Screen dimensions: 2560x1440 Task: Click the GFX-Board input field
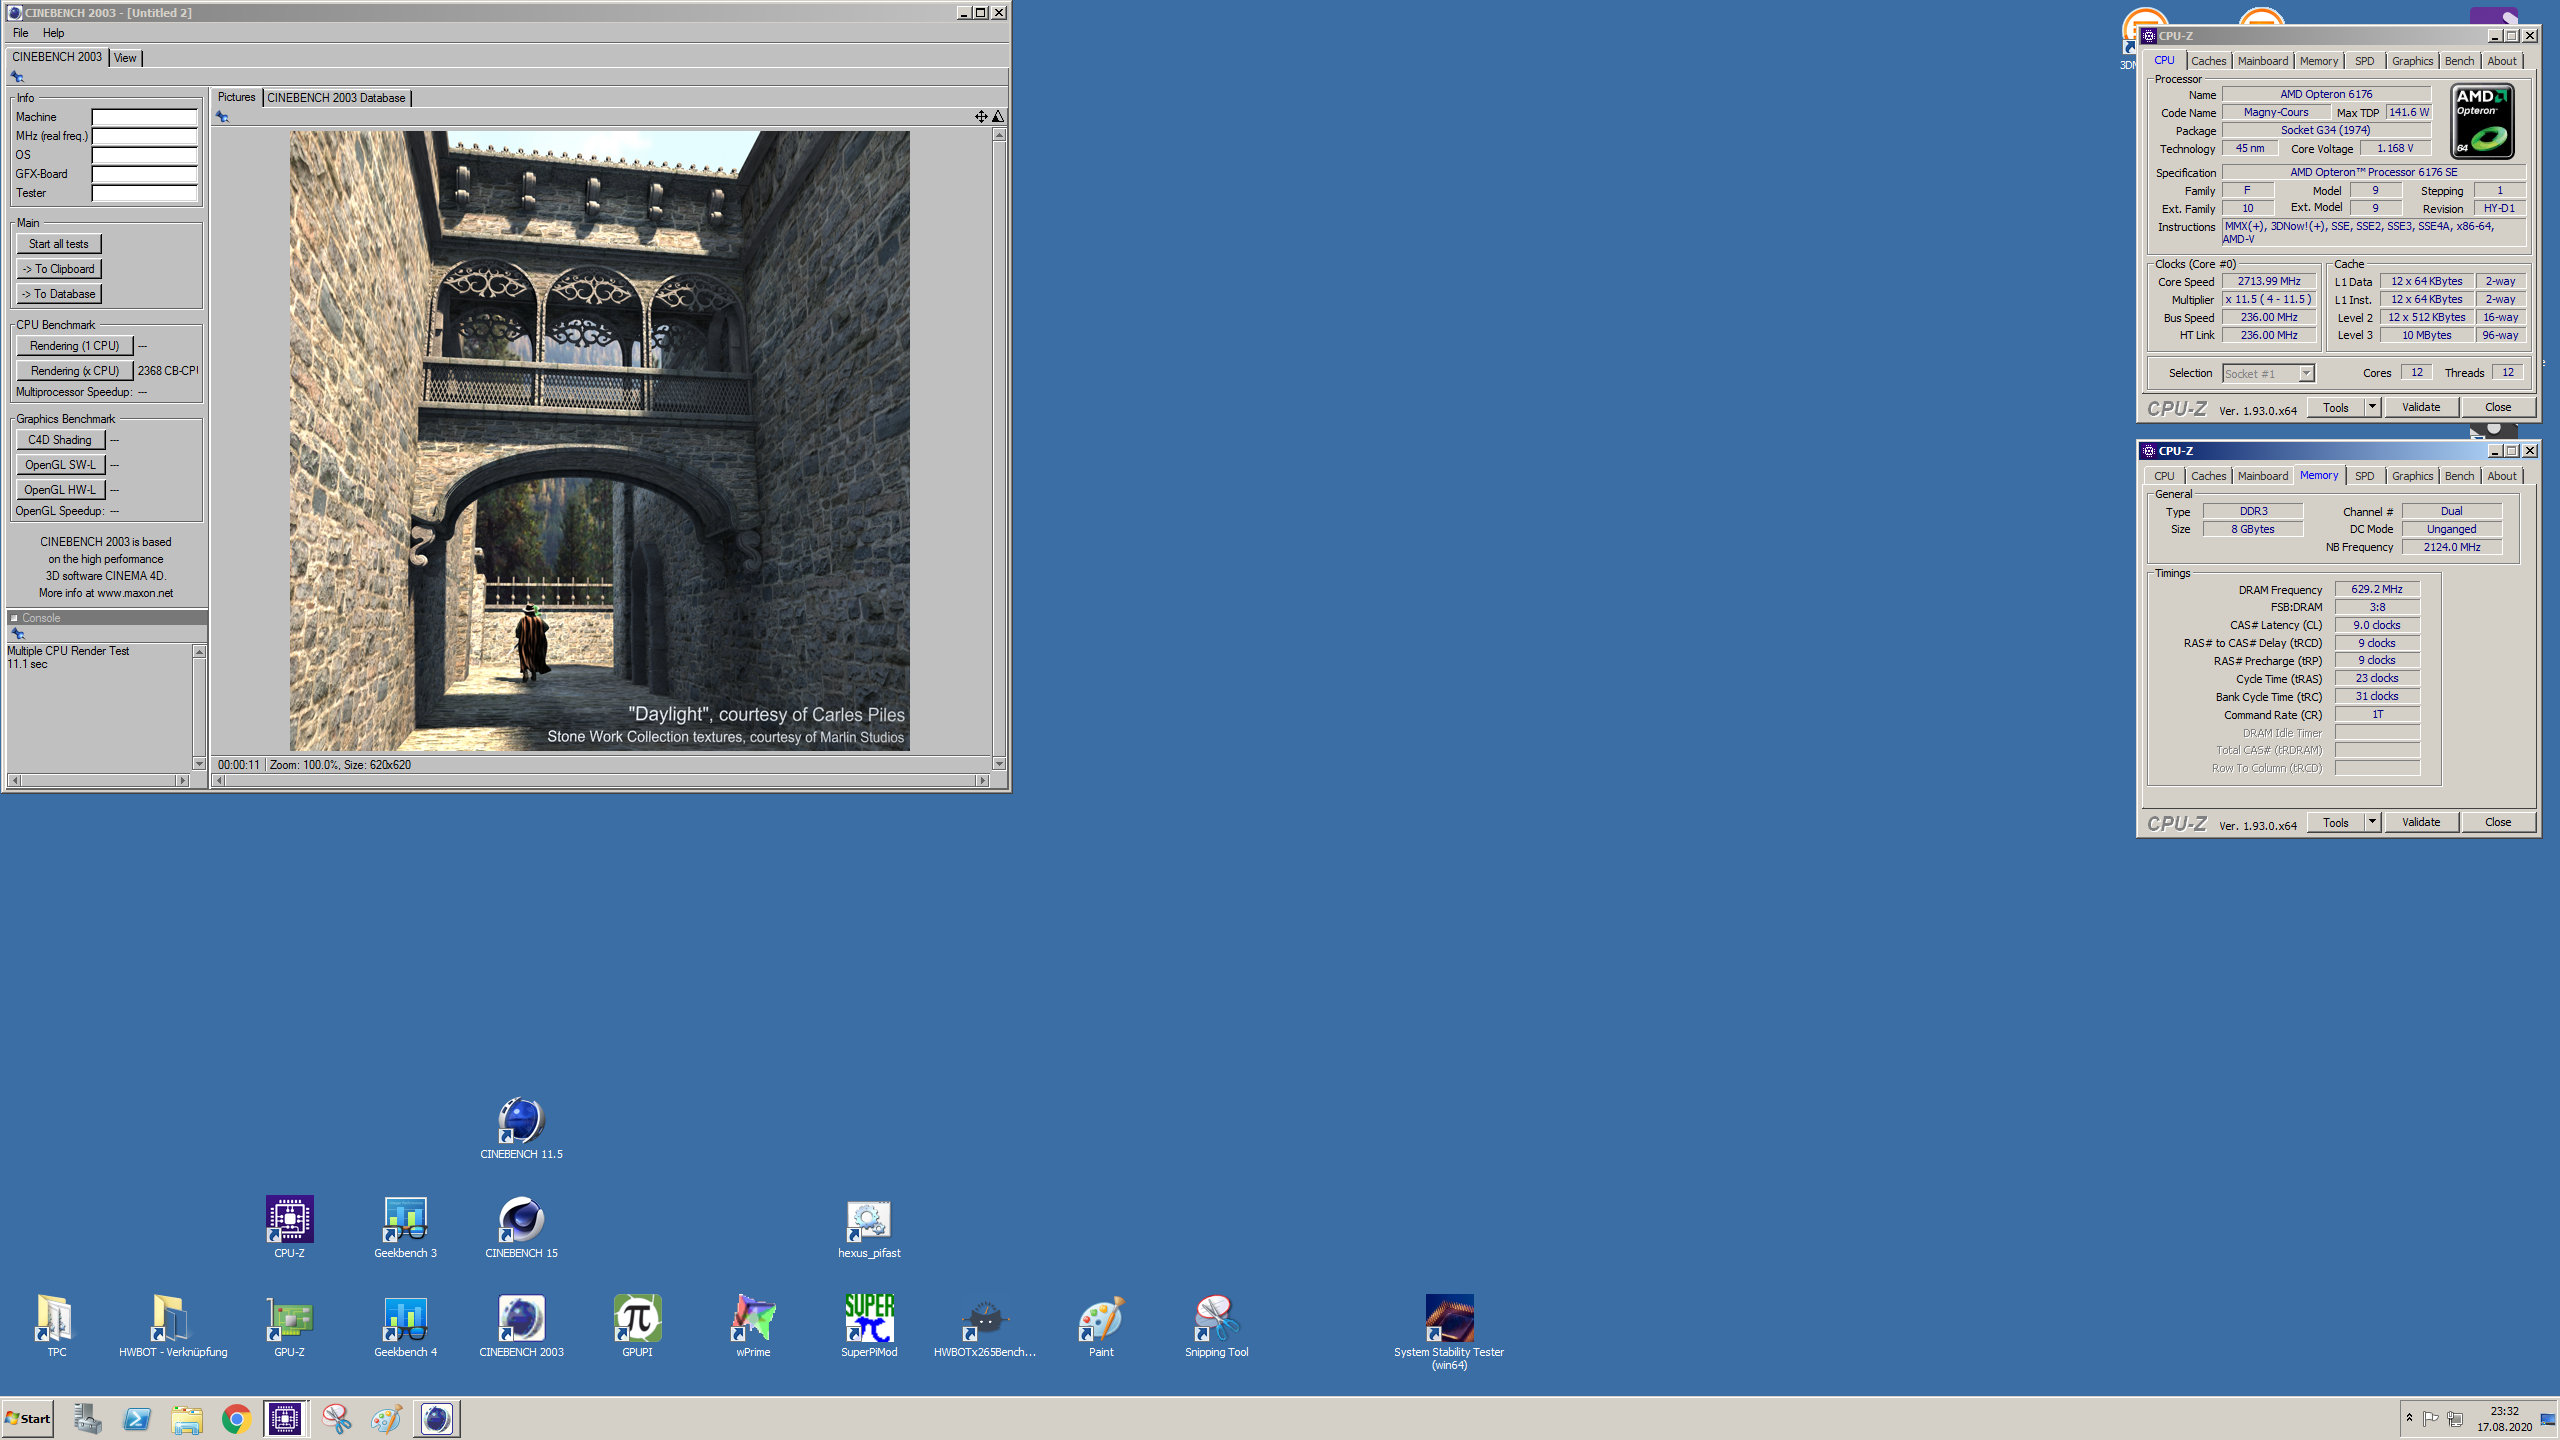(x=144, y=174)
